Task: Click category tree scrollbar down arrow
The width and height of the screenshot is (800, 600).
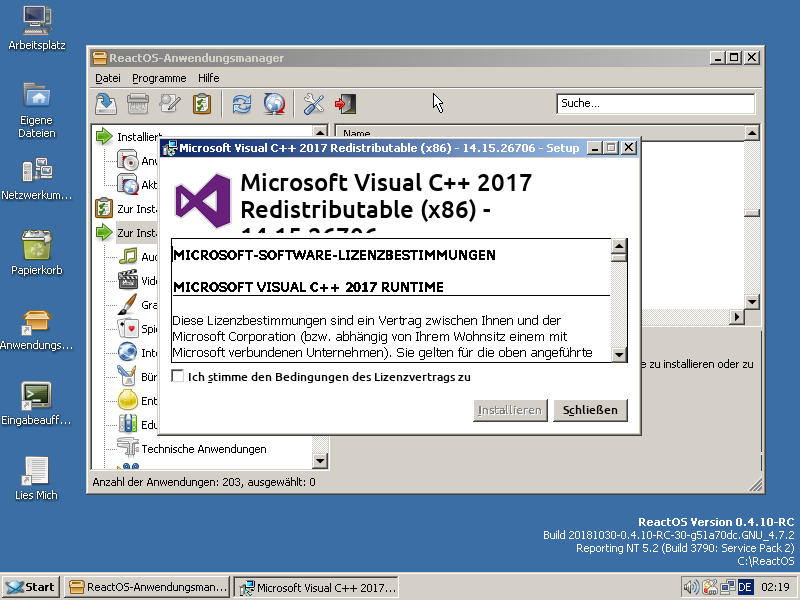Action: click(320, 461)
